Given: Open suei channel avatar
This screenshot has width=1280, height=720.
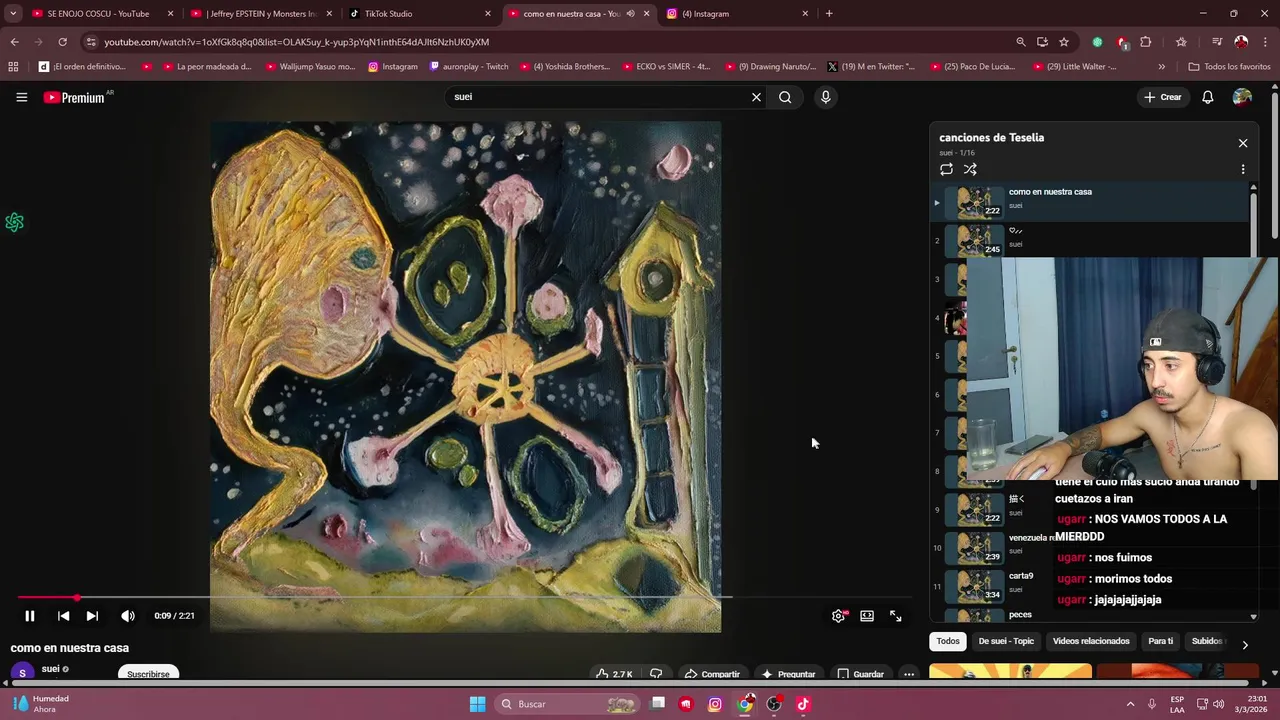Looking at the screenshot, I should (22, 673).
